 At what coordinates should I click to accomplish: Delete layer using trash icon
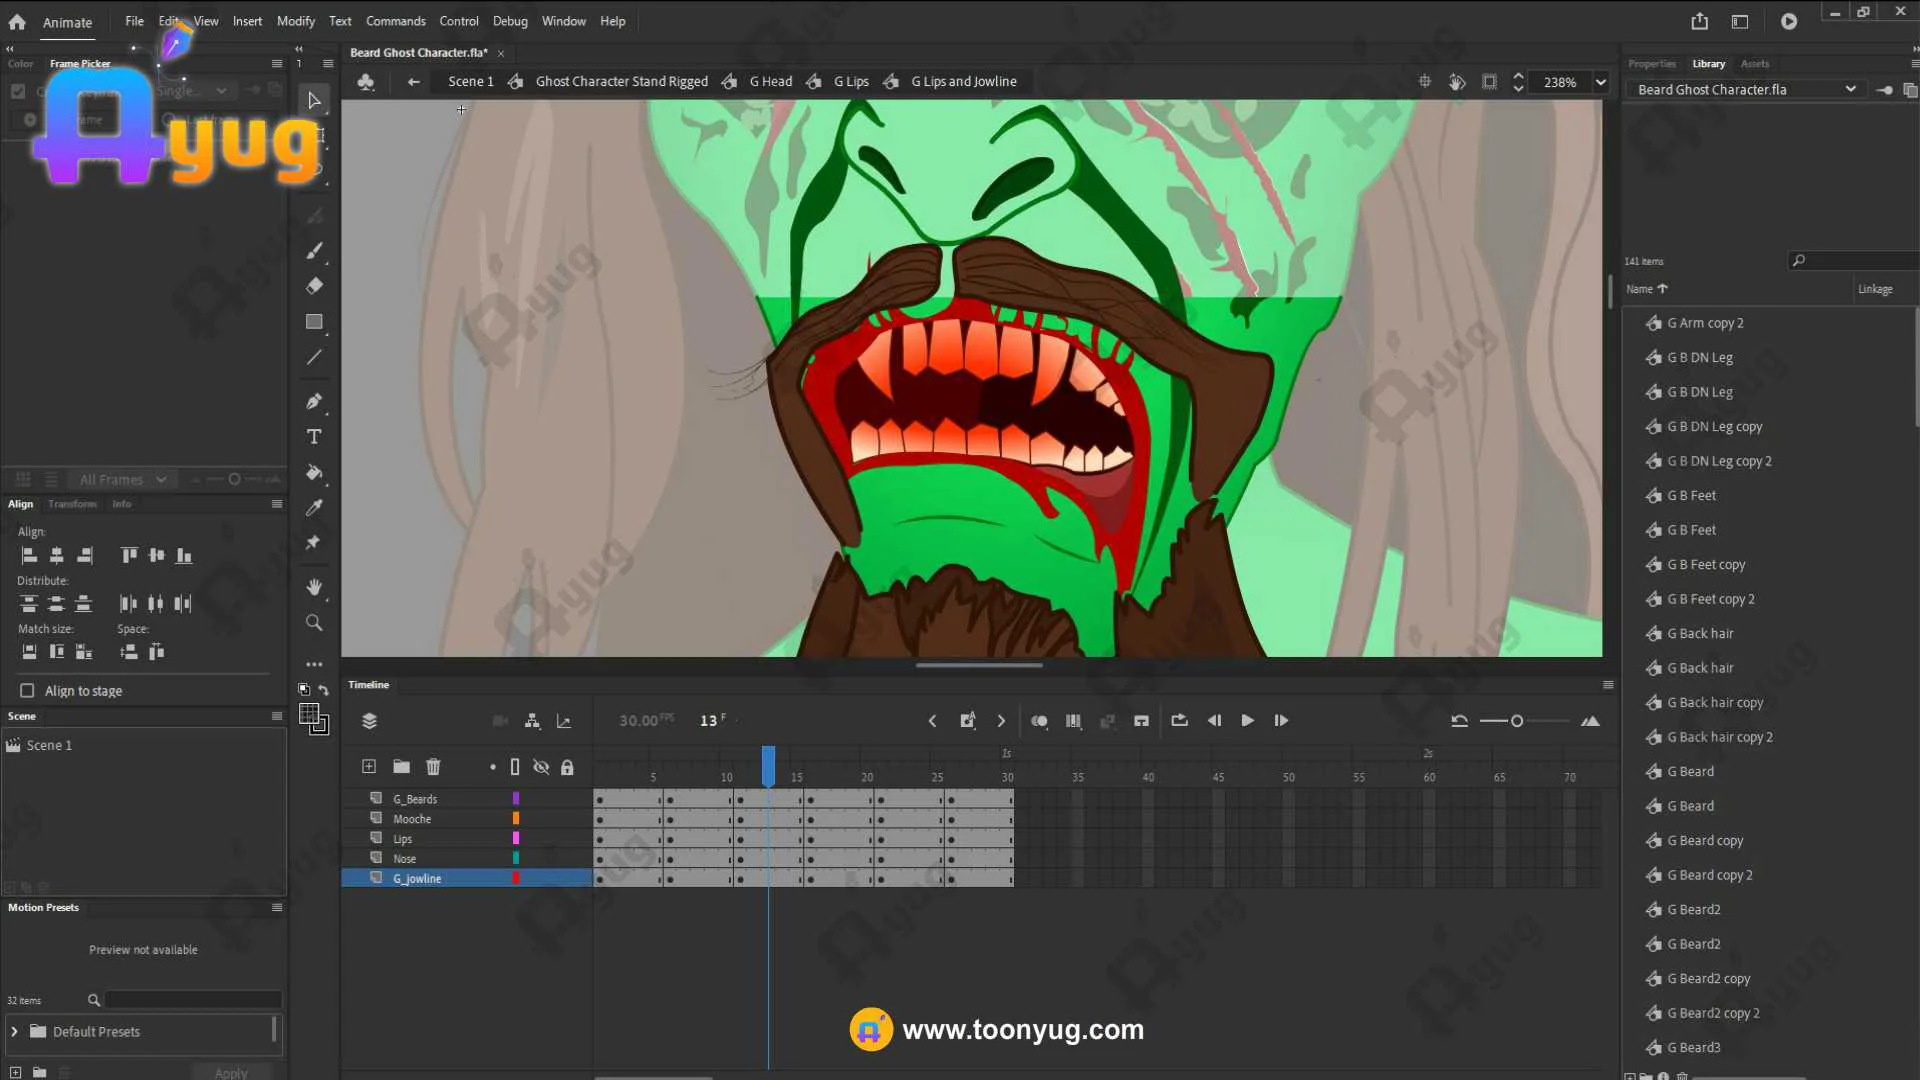point(433,767)
